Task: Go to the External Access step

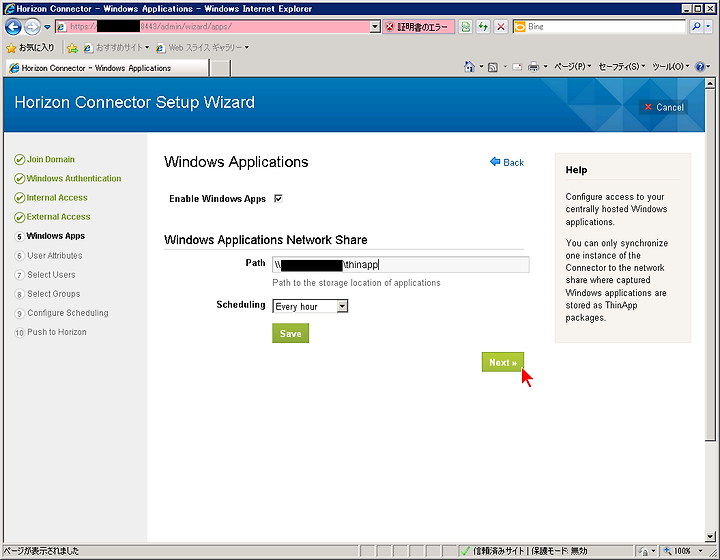Action: click(x=58, y=217)
